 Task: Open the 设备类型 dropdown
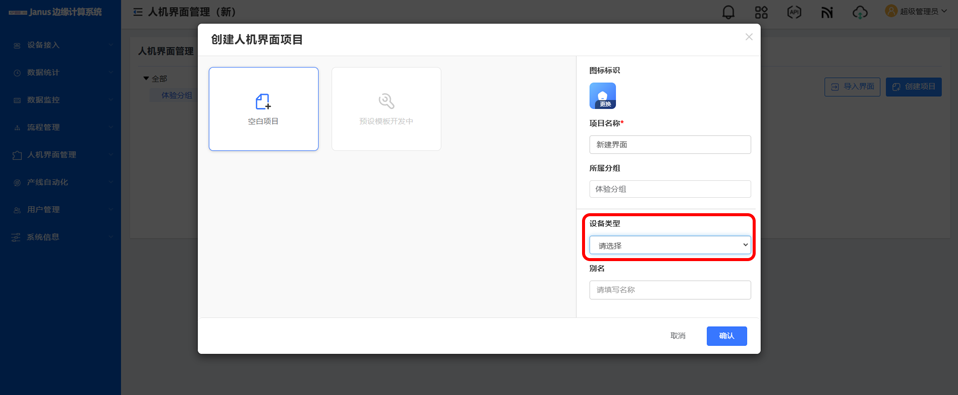point(670,245)
